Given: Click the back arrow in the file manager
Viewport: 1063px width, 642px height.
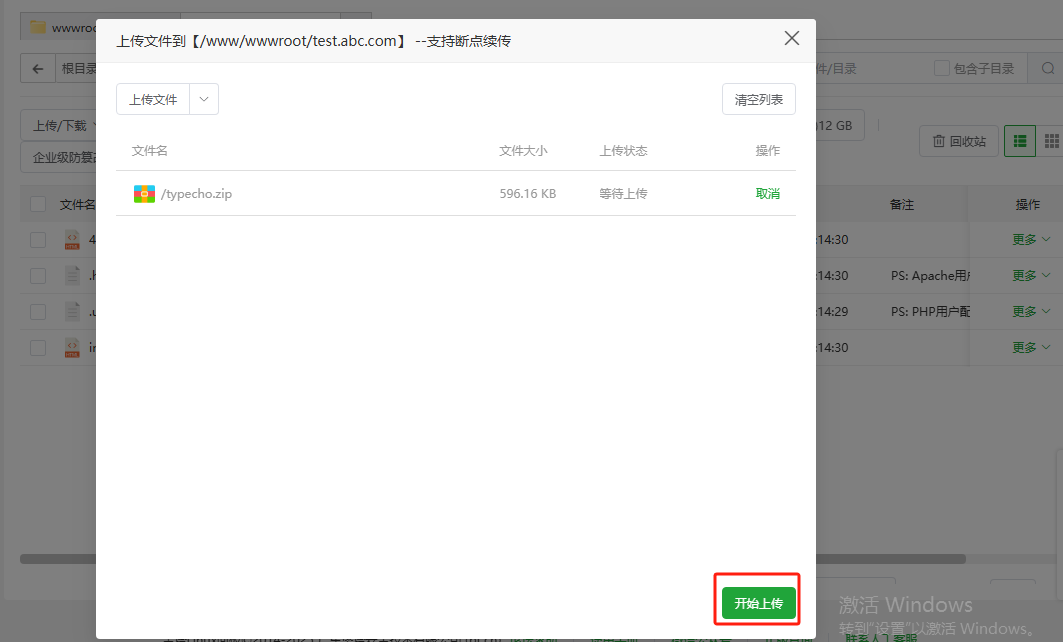Looking at the screenshot, I should pos(38,69).
